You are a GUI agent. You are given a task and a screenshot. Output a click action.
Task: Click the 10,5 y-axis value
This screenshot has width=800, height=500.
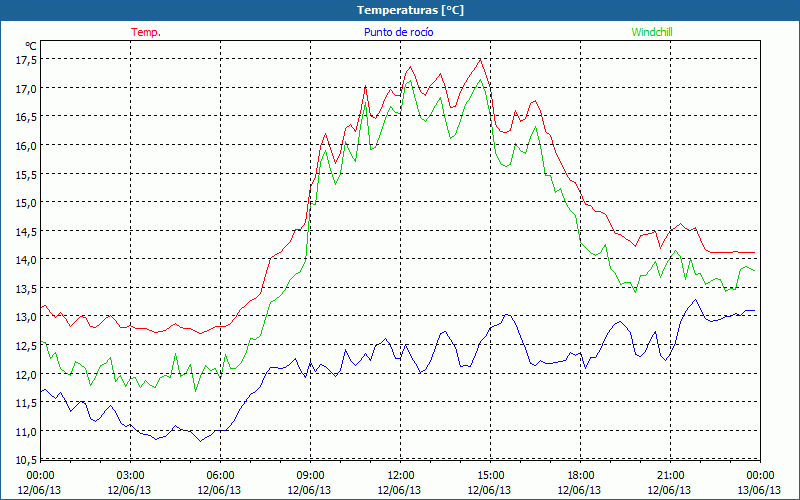pos(27,460)
